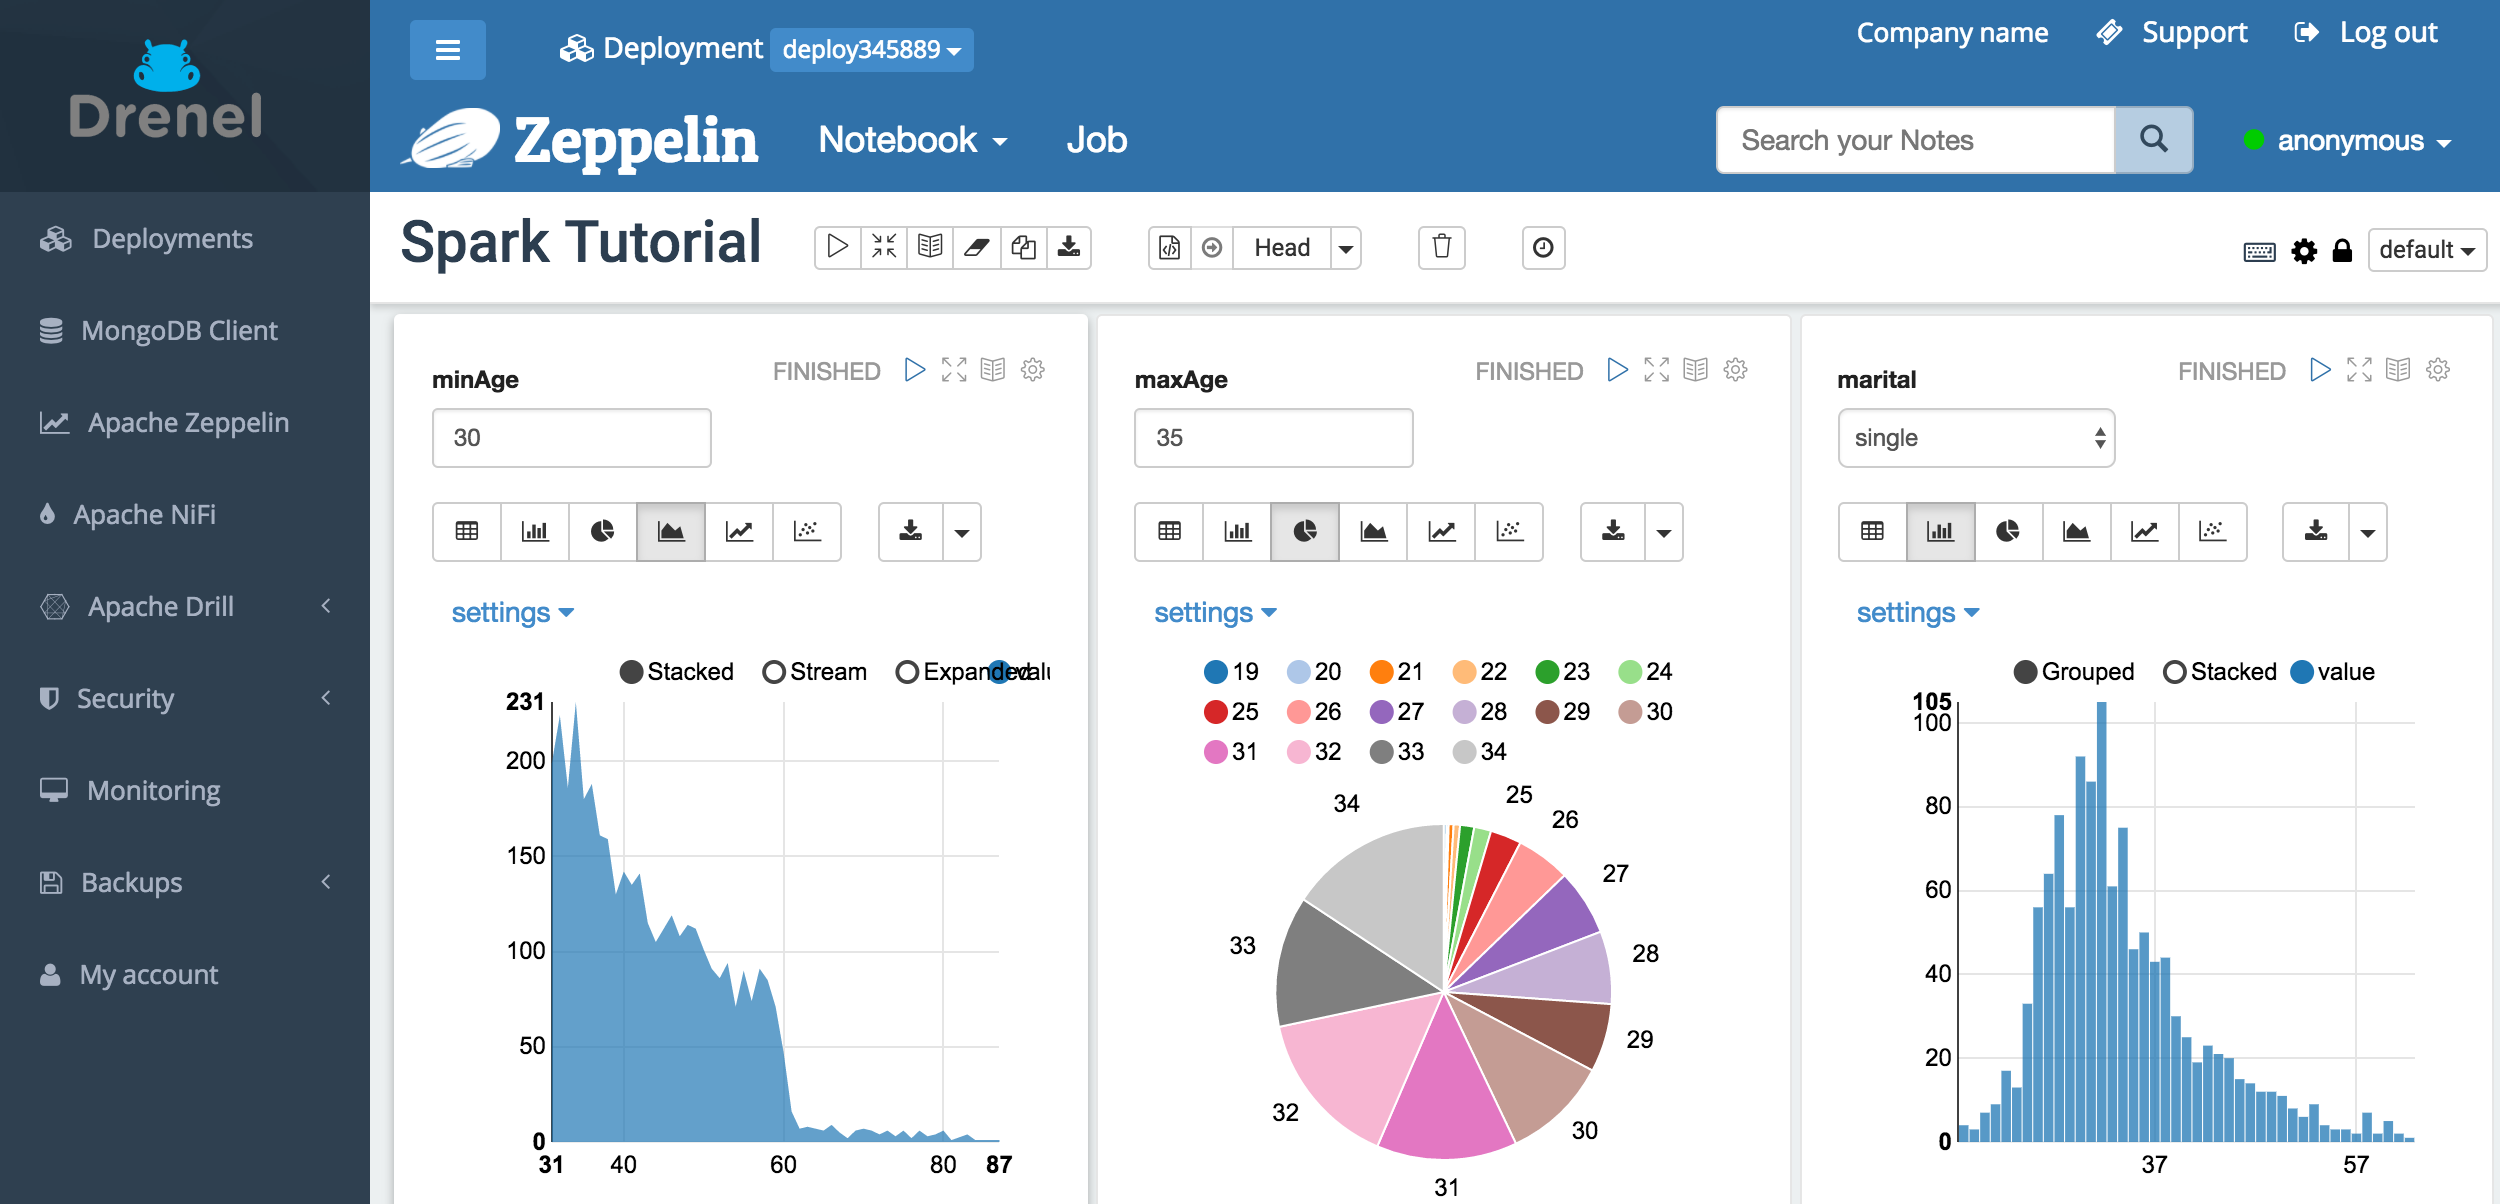The height and width of the screenshot is (1204, 2500).
Task: Clone this note using copy icon
Action: 1023,247
